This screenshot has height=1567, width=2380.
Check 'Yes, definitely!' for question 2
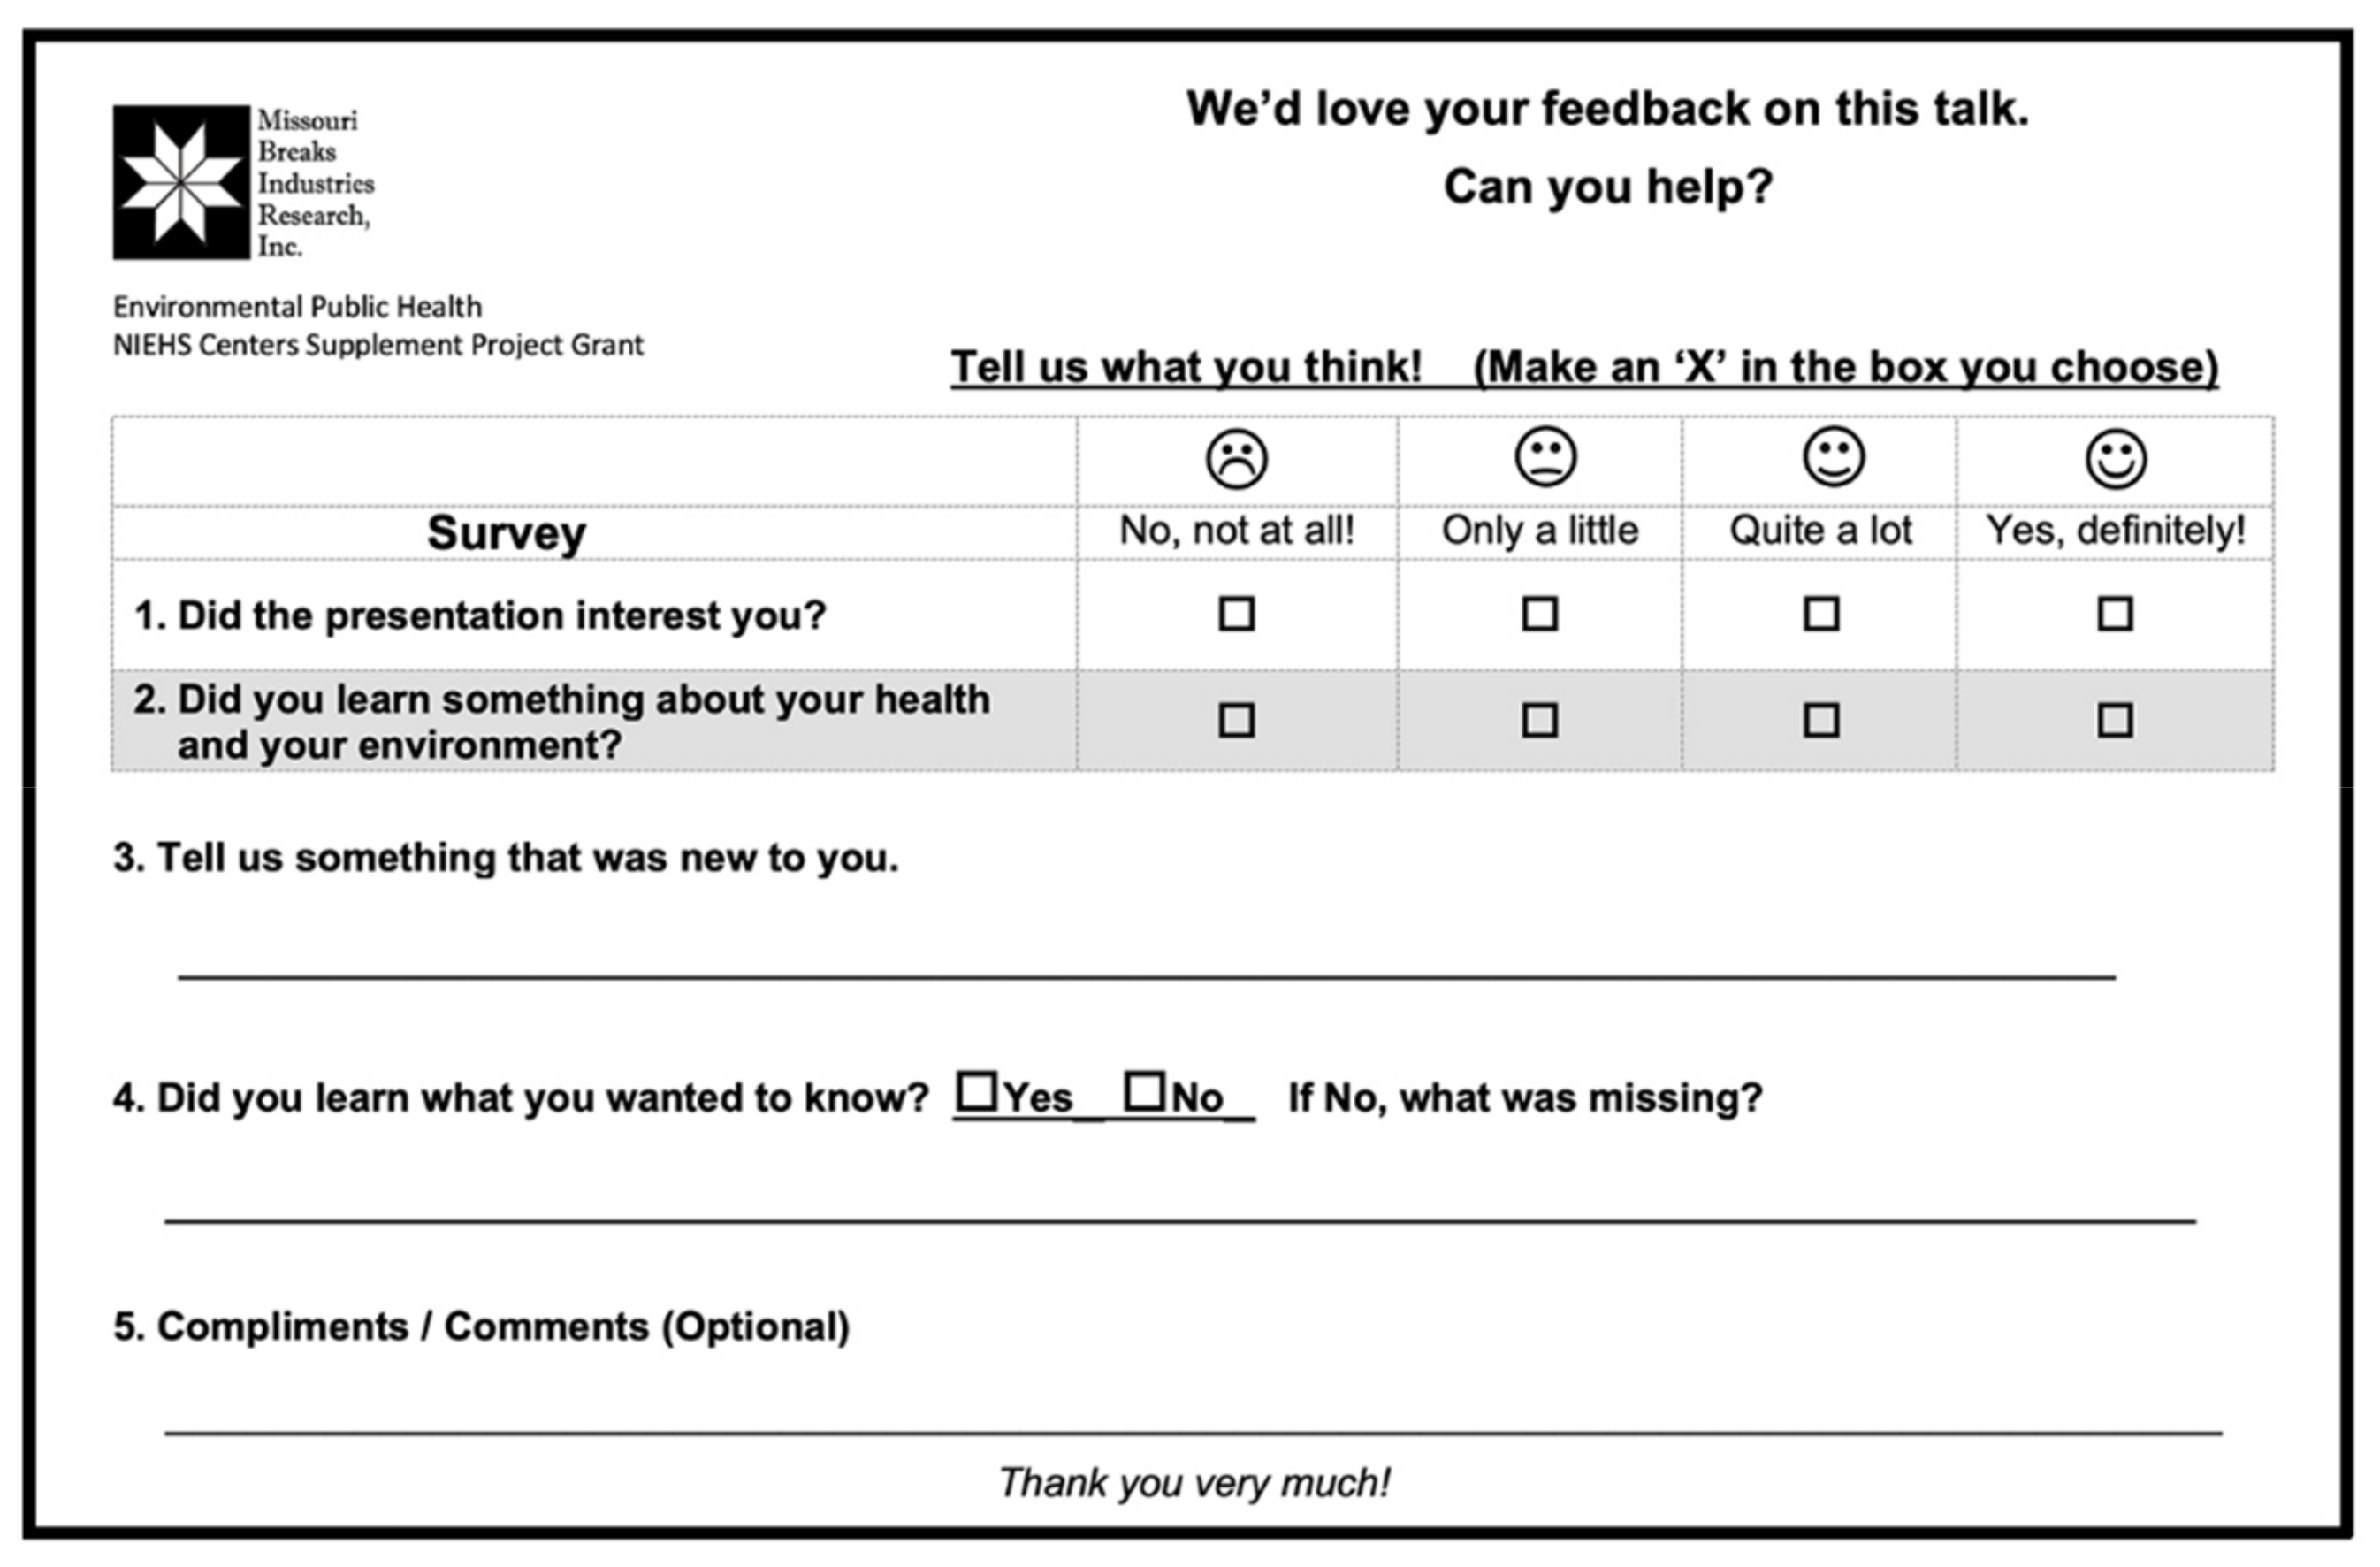pos(2115,720)
